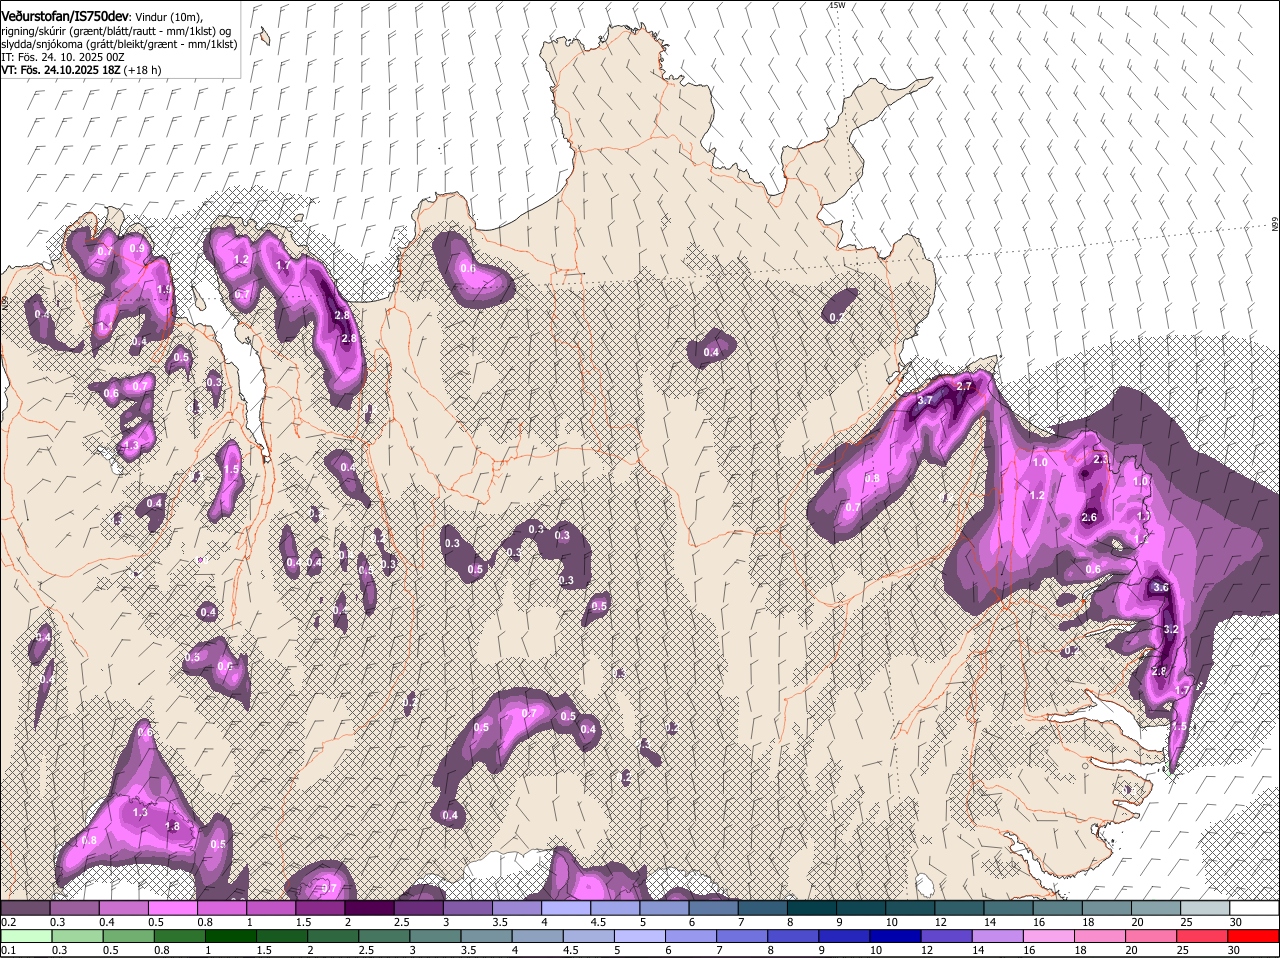1280x958 pixels.
Task: Click the 1.9 precipitation value on the map
Action: pyautogui.click(x=165, y=290)
